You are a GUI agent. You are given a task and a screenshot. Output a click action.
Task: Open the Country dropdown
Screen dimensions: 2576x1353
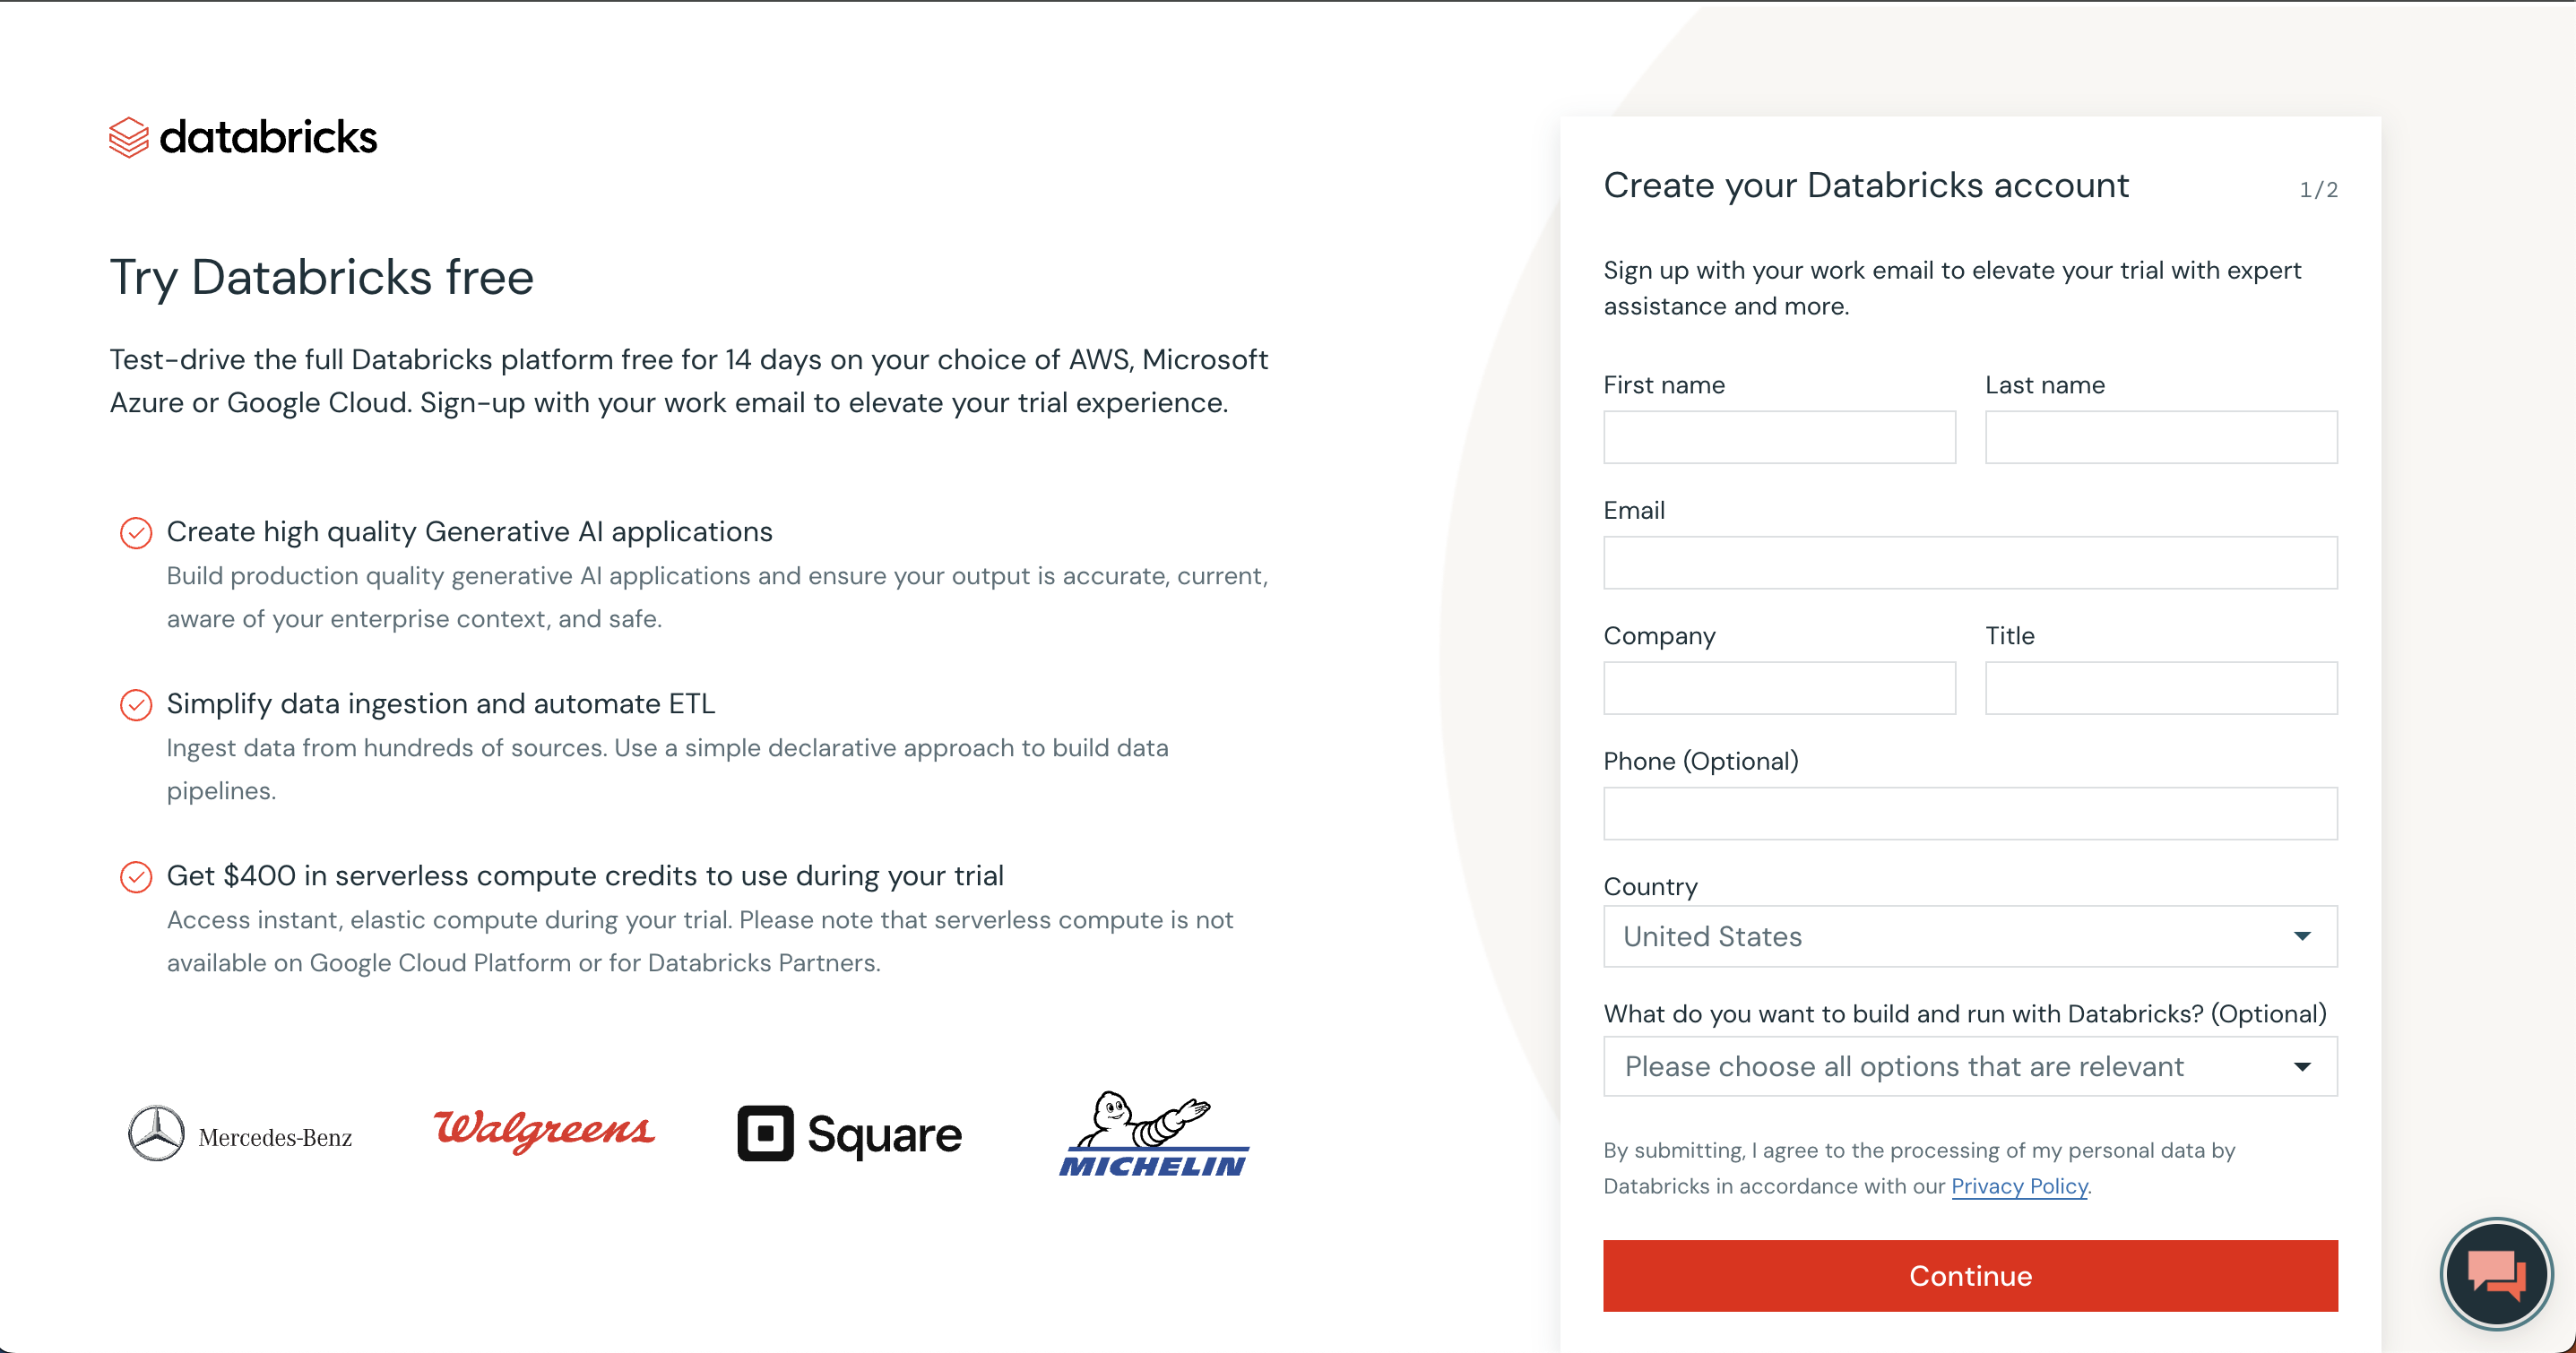point(1969,937)
